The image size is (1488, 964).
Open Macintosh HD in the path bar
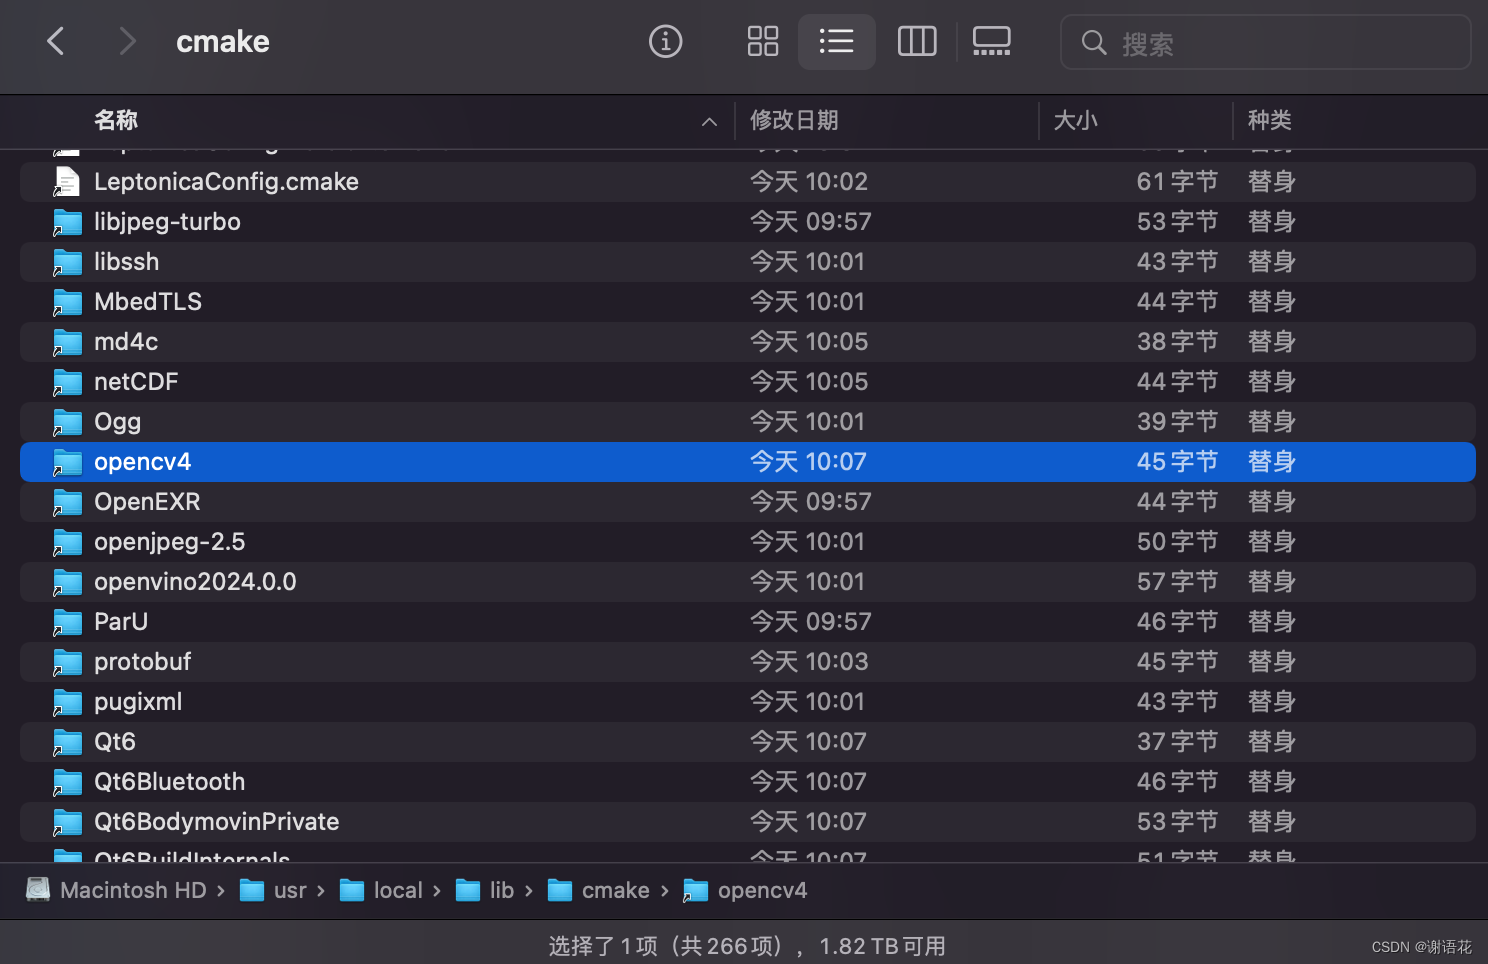[116, 890]
